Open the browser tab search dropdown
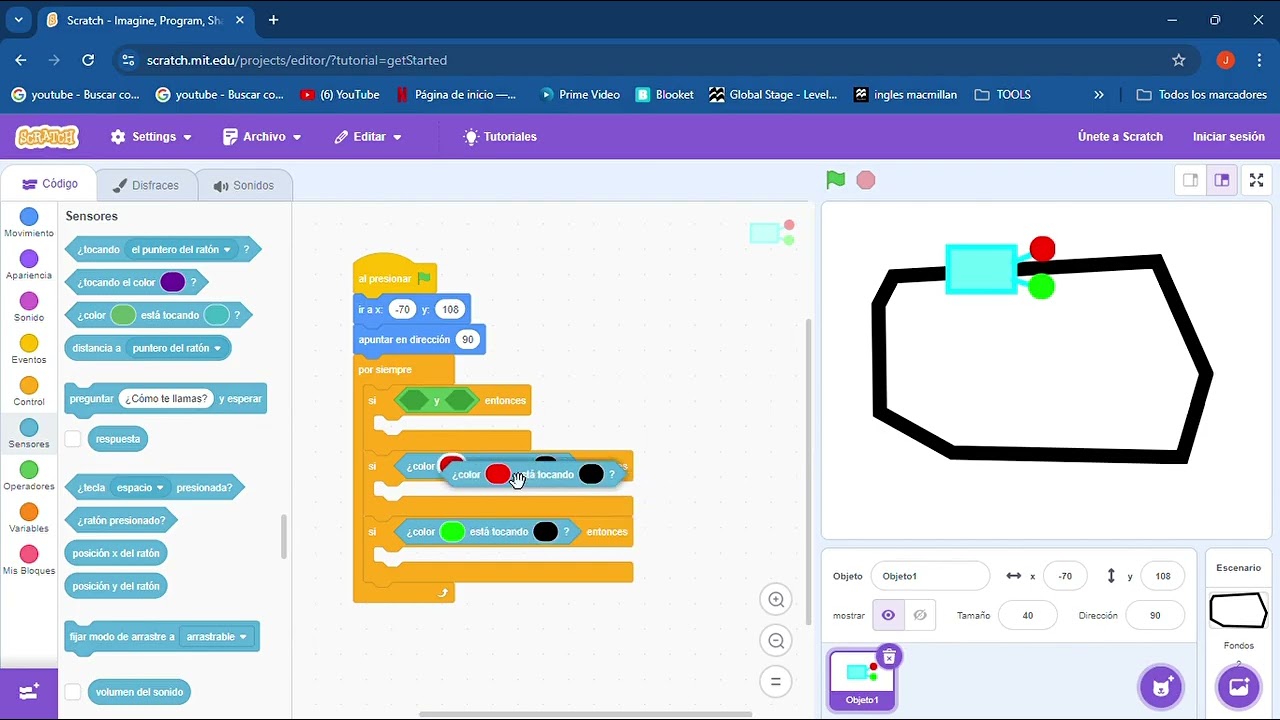The image size is (1280, 720). pos(18,20)
